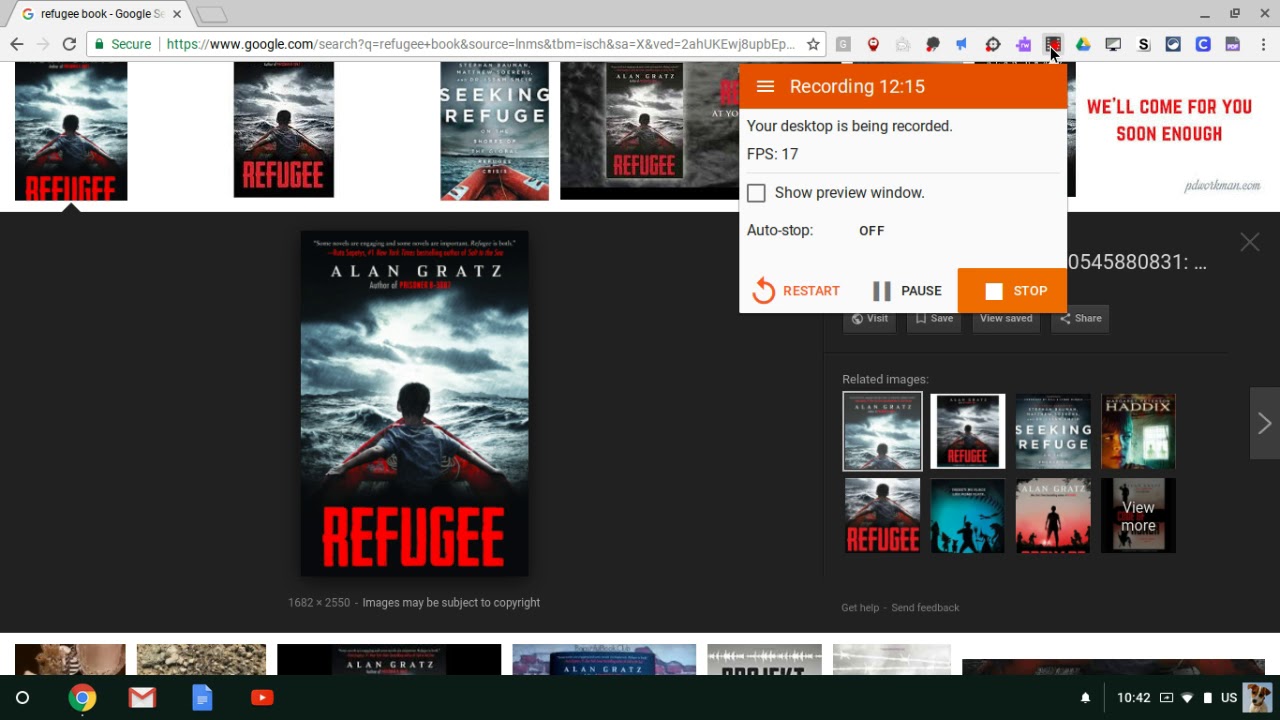
Task: Open the Seeking Refuge book result thumbnail
Action: pos(494,131)
